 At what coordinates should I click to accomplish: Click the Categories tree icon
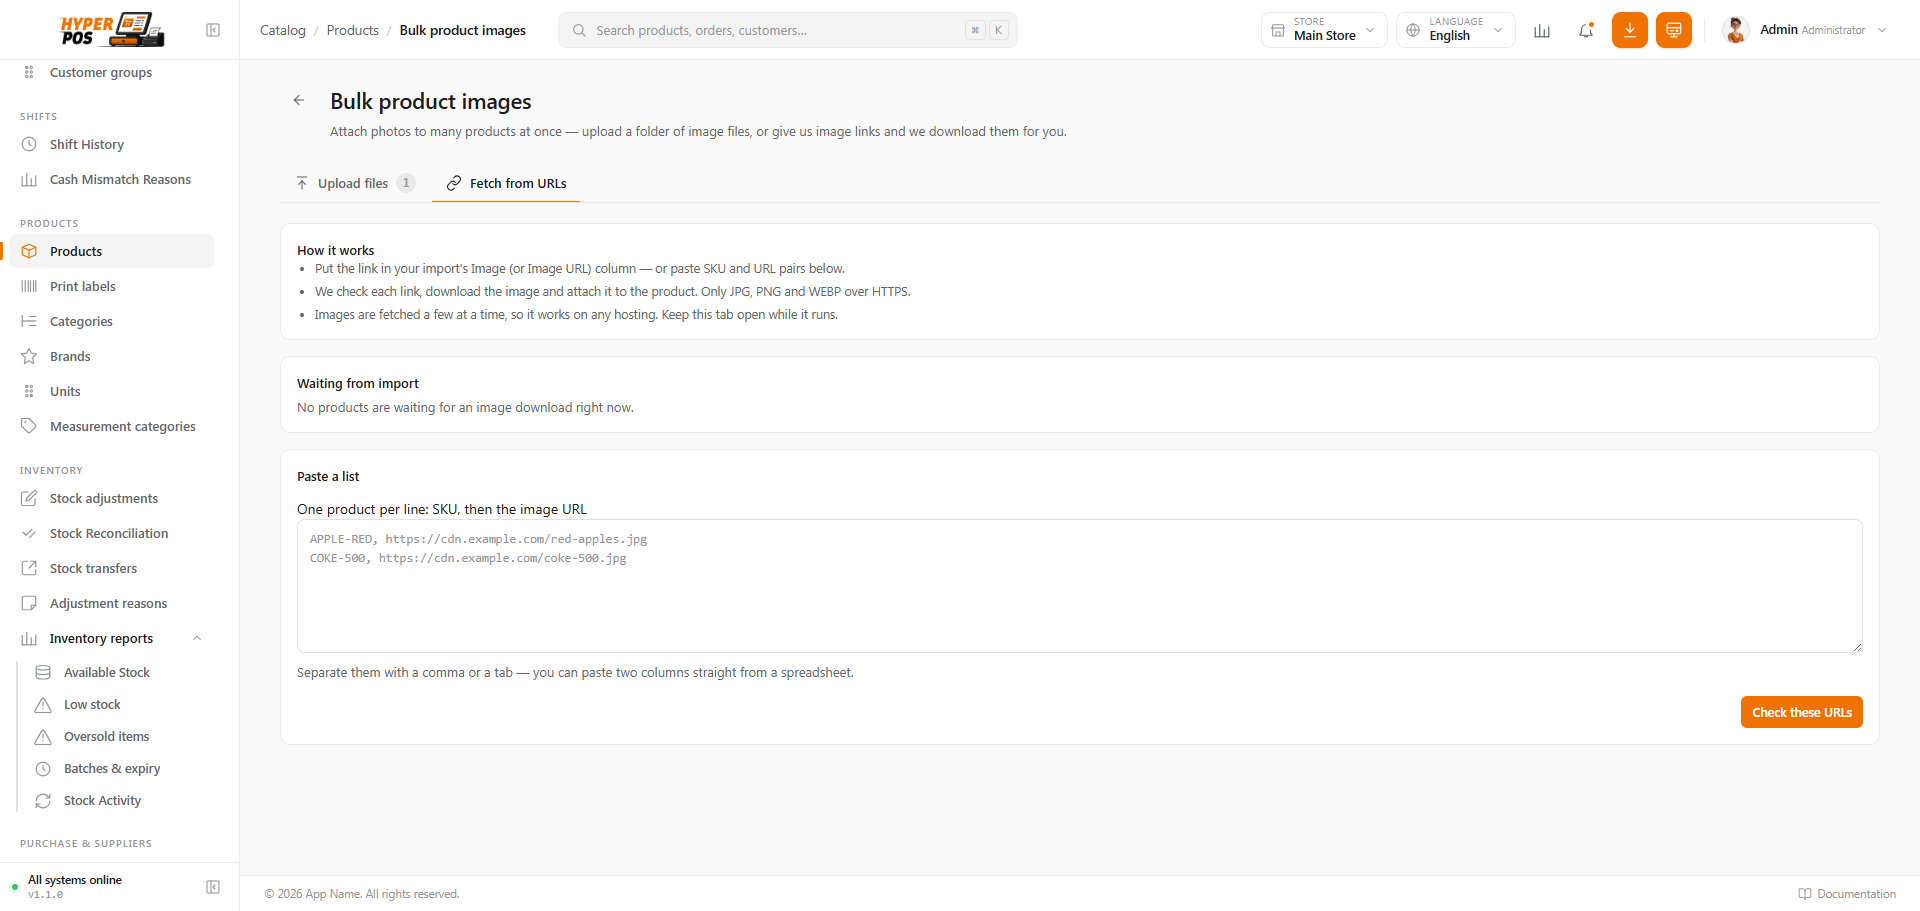29,321
